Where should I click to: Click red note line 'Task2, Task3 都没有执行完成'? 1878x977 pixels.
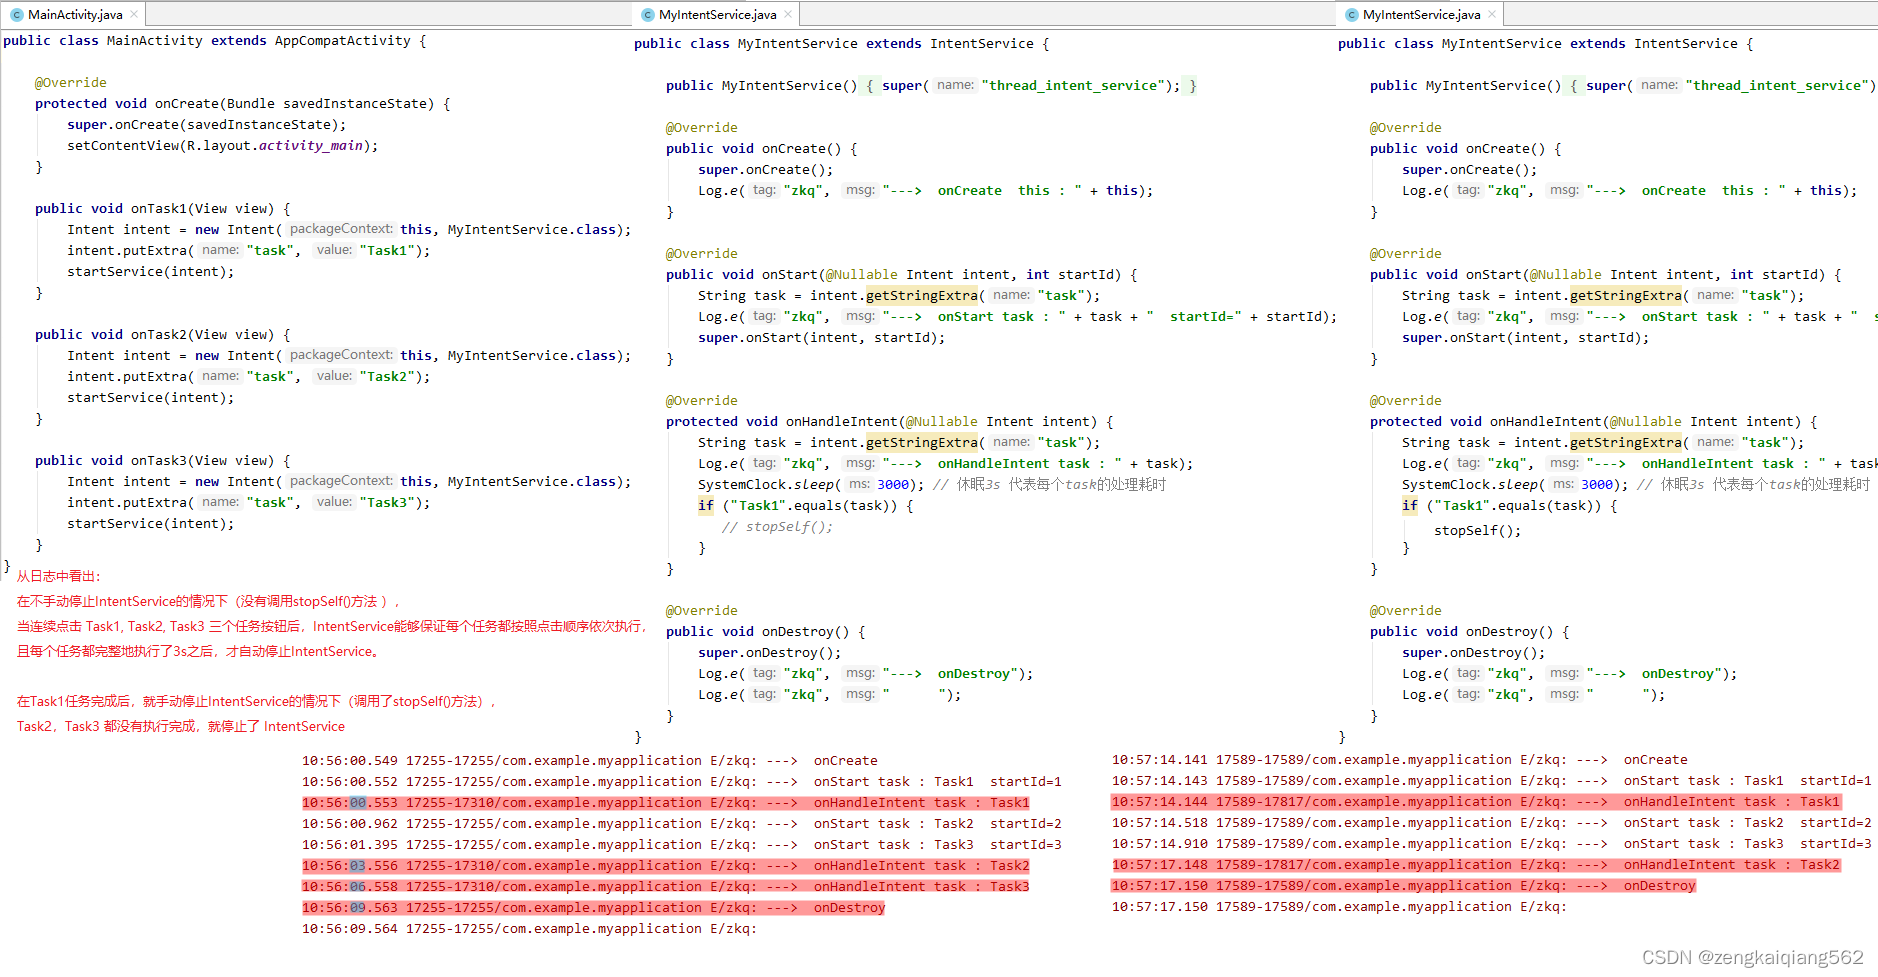coord(181,726)
